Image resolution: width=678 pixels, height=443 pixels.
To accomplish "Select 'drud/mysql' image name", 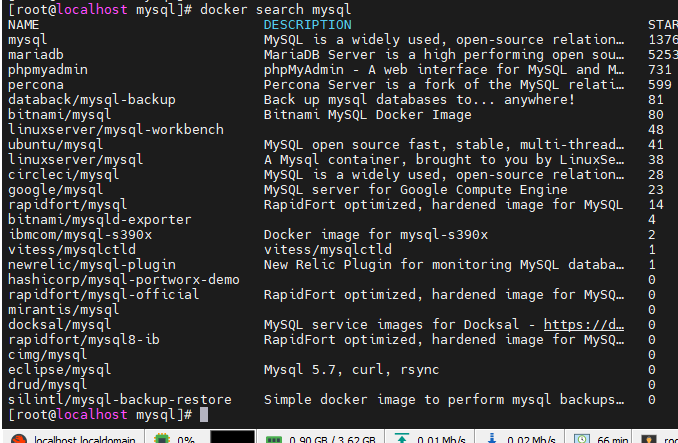I will tap(48, 384).
